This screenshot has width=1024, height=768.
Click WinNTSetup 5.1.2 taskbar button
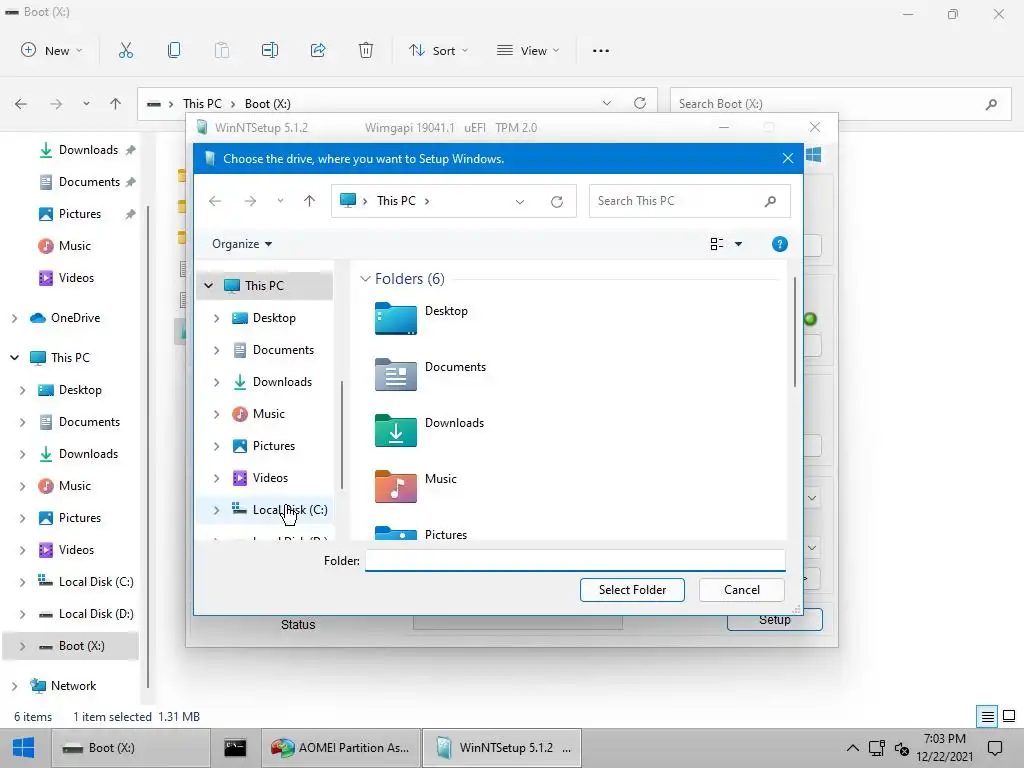pos(502,748)
